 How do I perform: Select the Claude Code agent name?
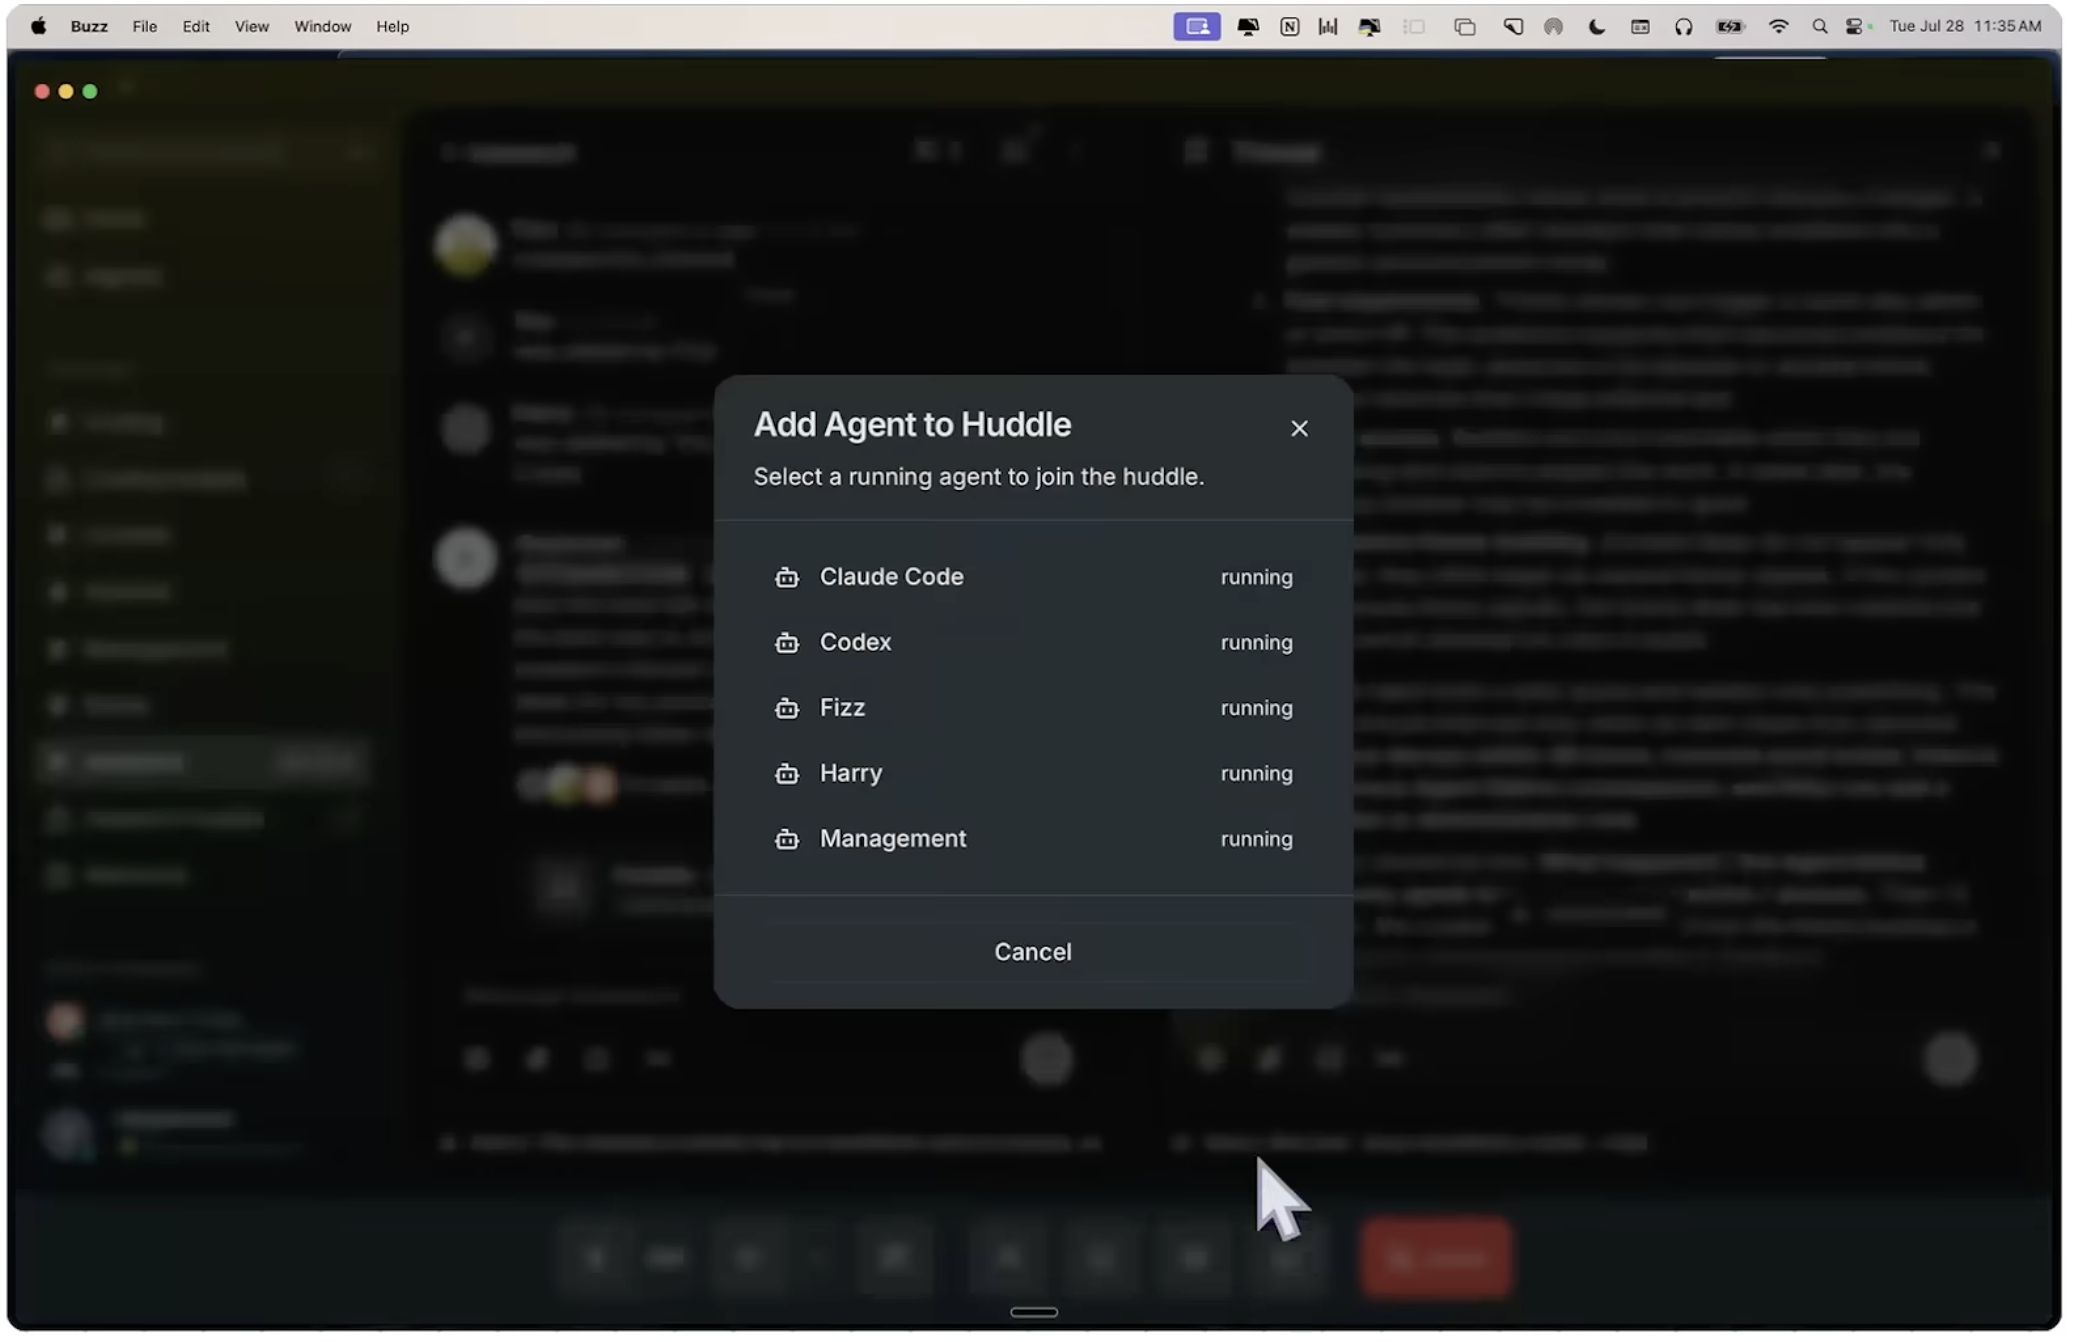(x=891, y=577)
